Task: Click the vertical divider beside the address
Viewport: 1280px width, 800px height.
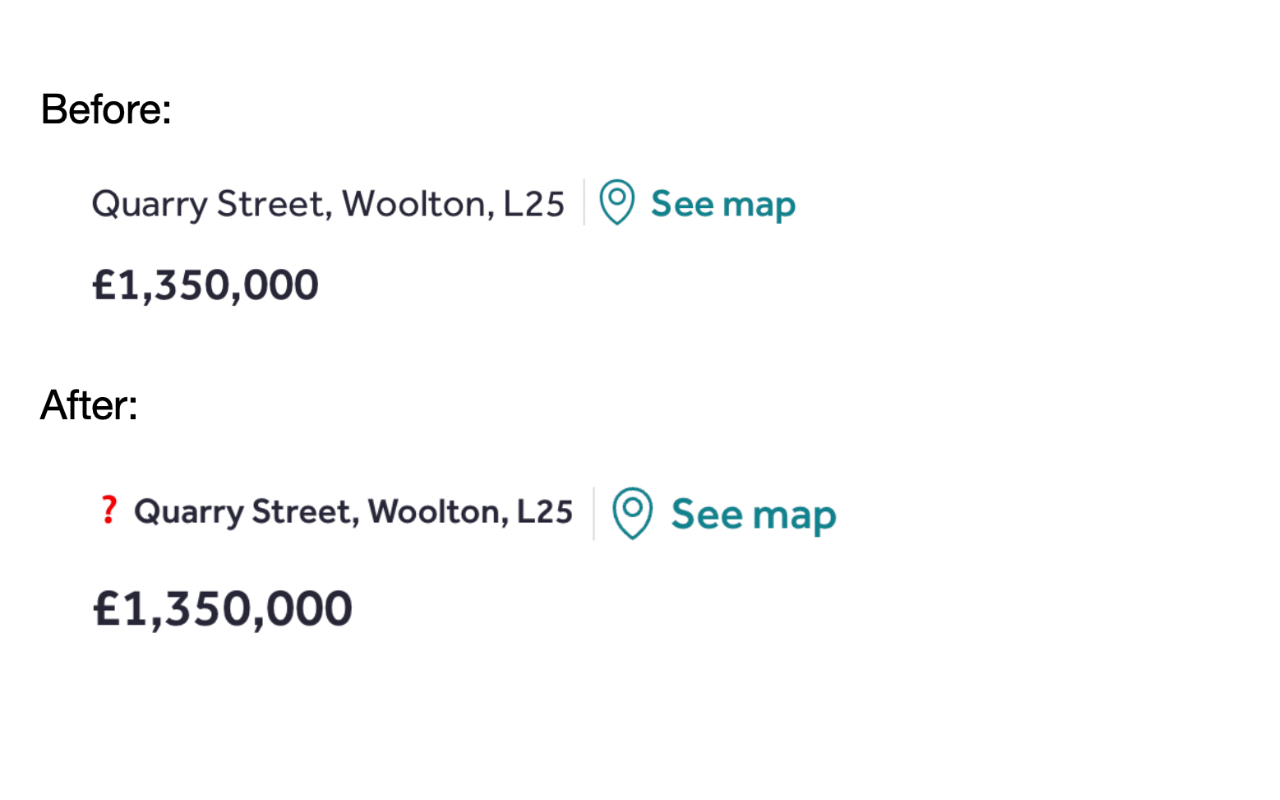Action: [x=583, y=203]
